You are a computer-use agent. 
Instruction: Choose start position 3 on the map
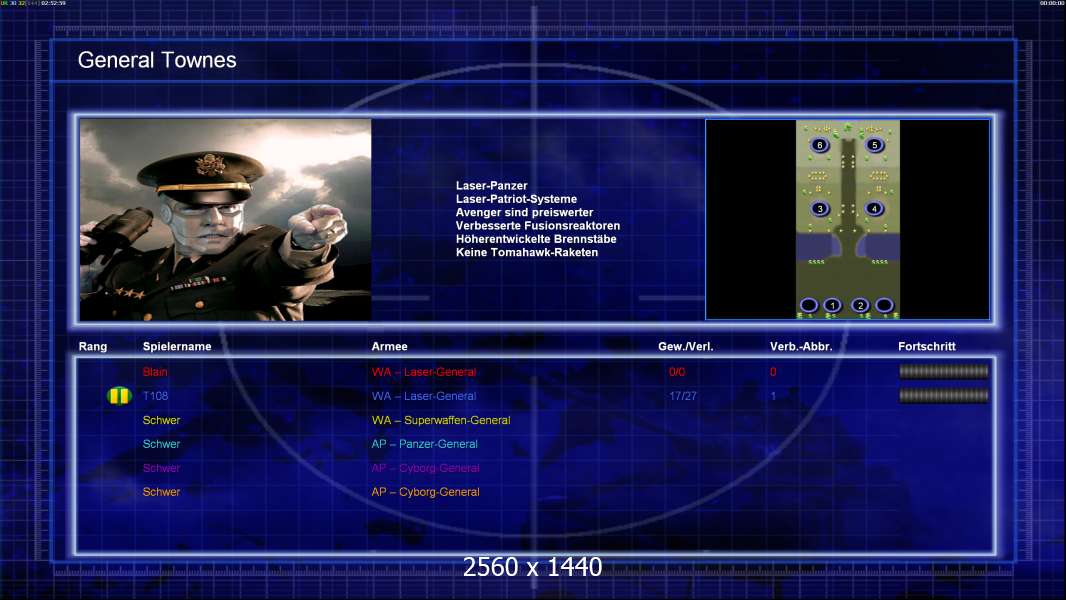[x=820, y=209]
